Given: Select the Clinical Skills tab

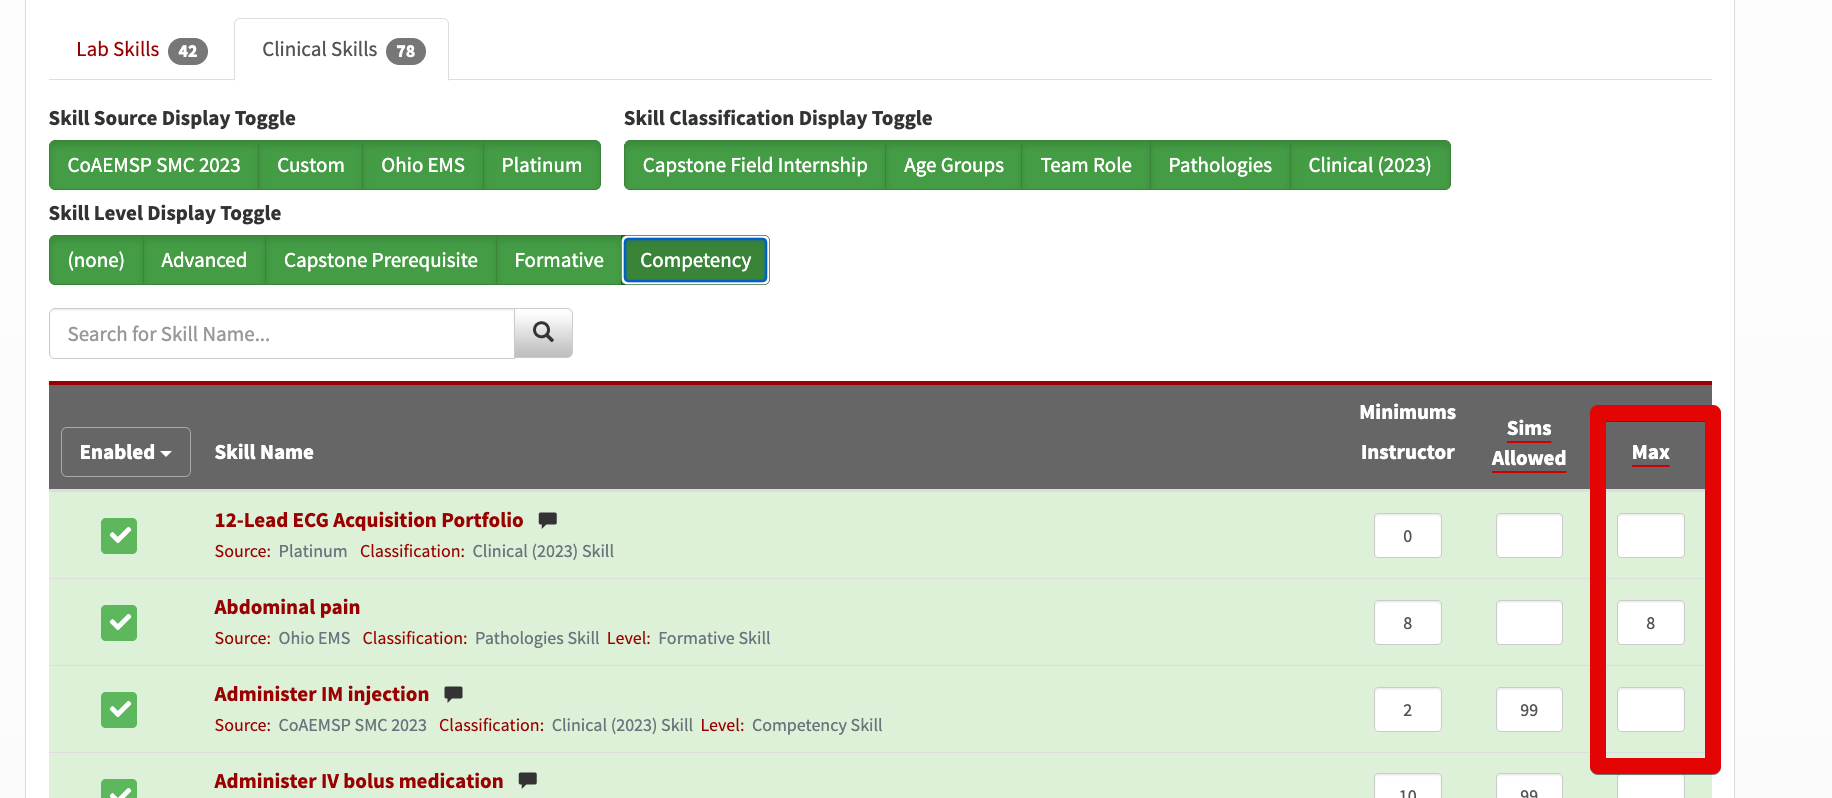Looking at the screenshot, I should click(x=342, y=50).
